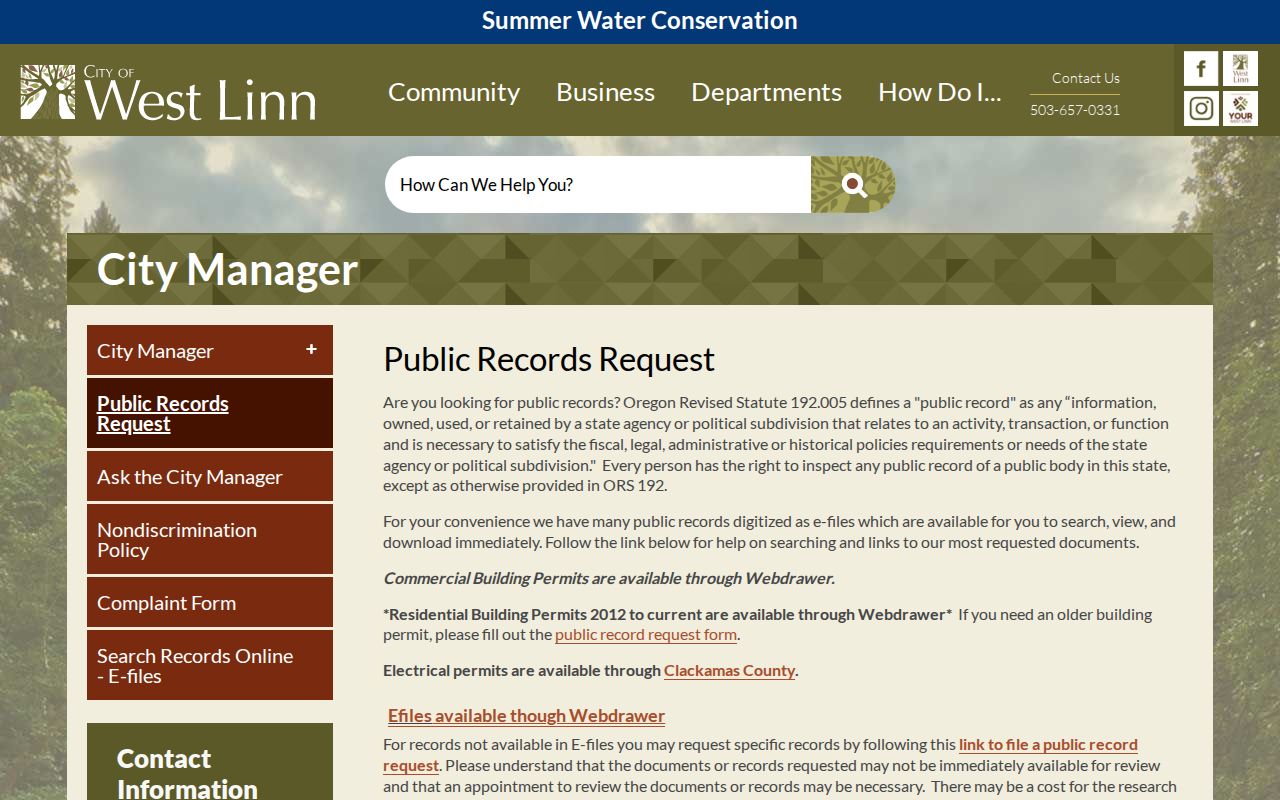1280x800 pixels.
Task: Open Search Records Online - E-files
Action: point(210,666)
